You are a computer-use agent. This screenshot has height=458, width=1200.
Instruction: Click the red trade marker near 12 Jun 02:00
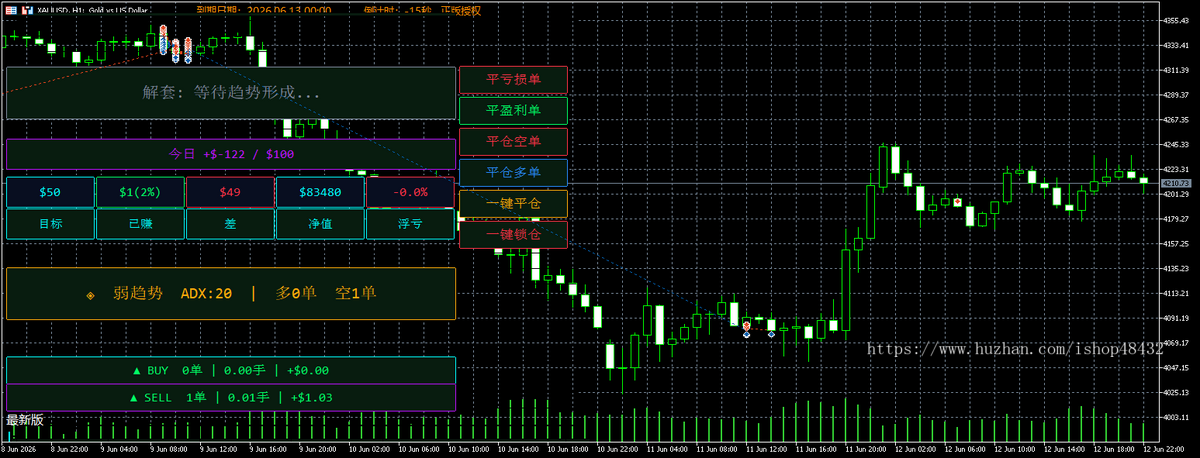(957, 202)
